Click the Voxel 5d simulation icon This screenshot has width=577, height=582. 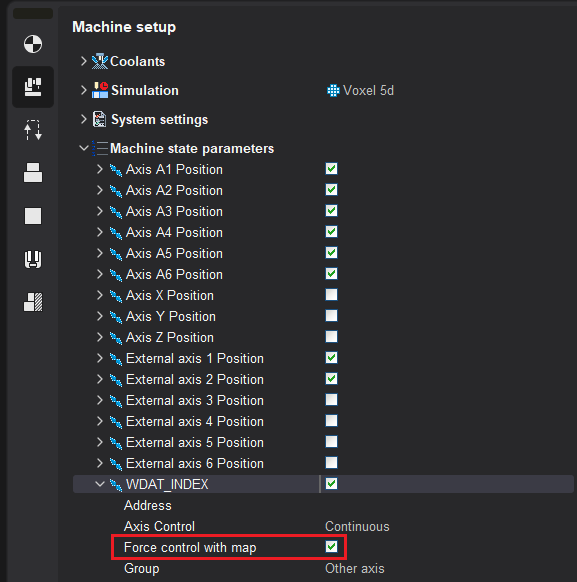pyautogui.click(x=333, y=91)
